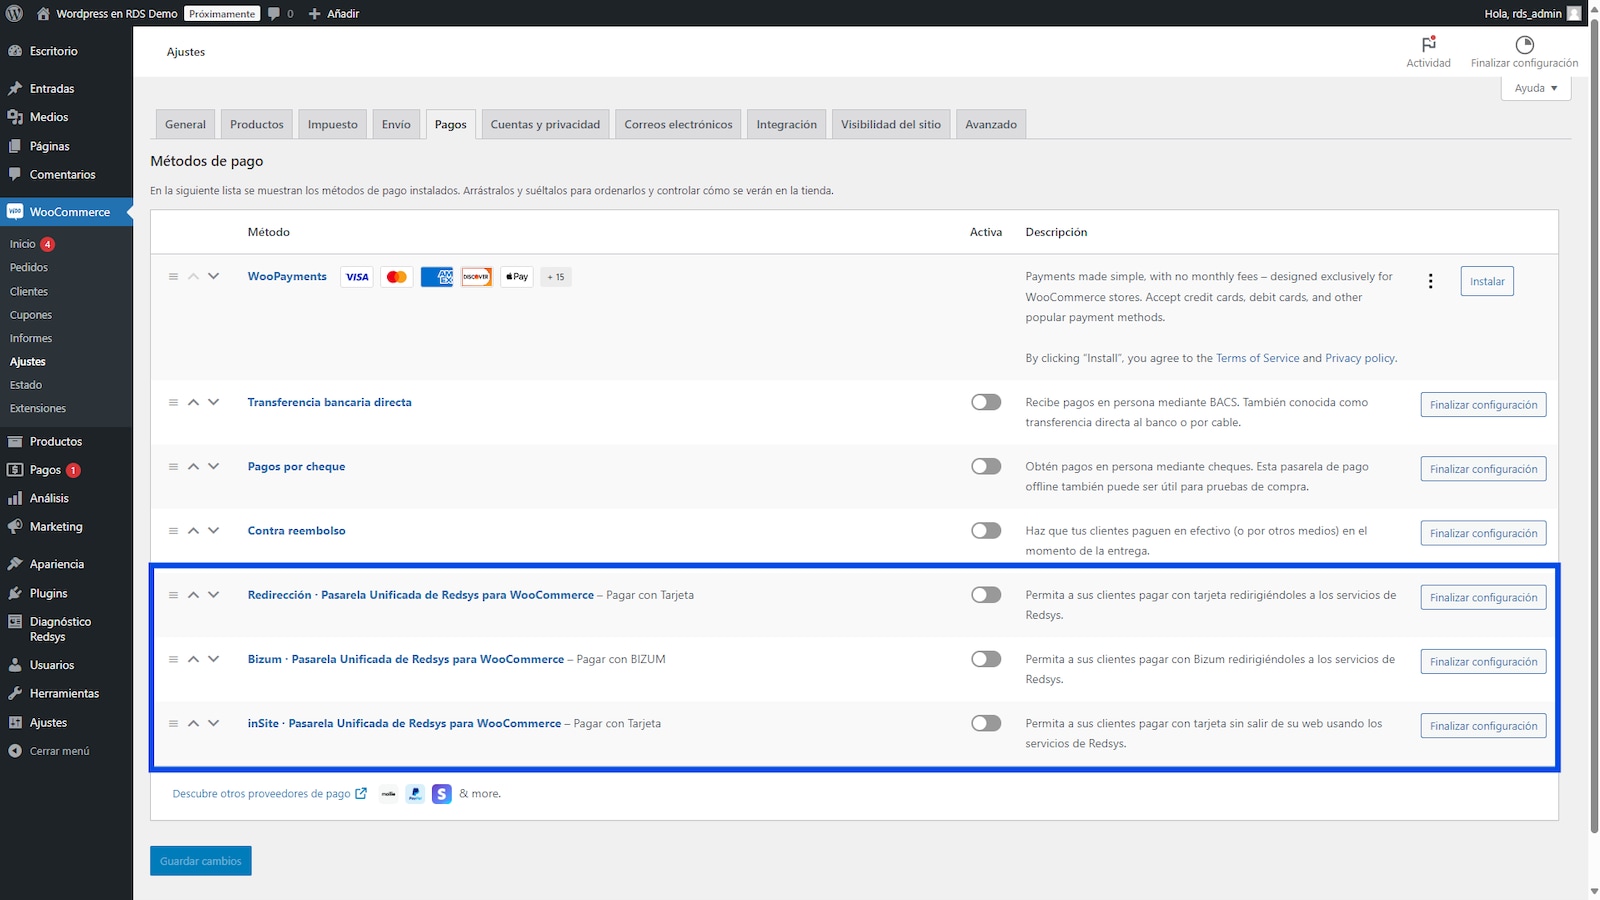Move Pagos por cheque down with its arrow
1600x900 pixels.
tap(213, 467)
